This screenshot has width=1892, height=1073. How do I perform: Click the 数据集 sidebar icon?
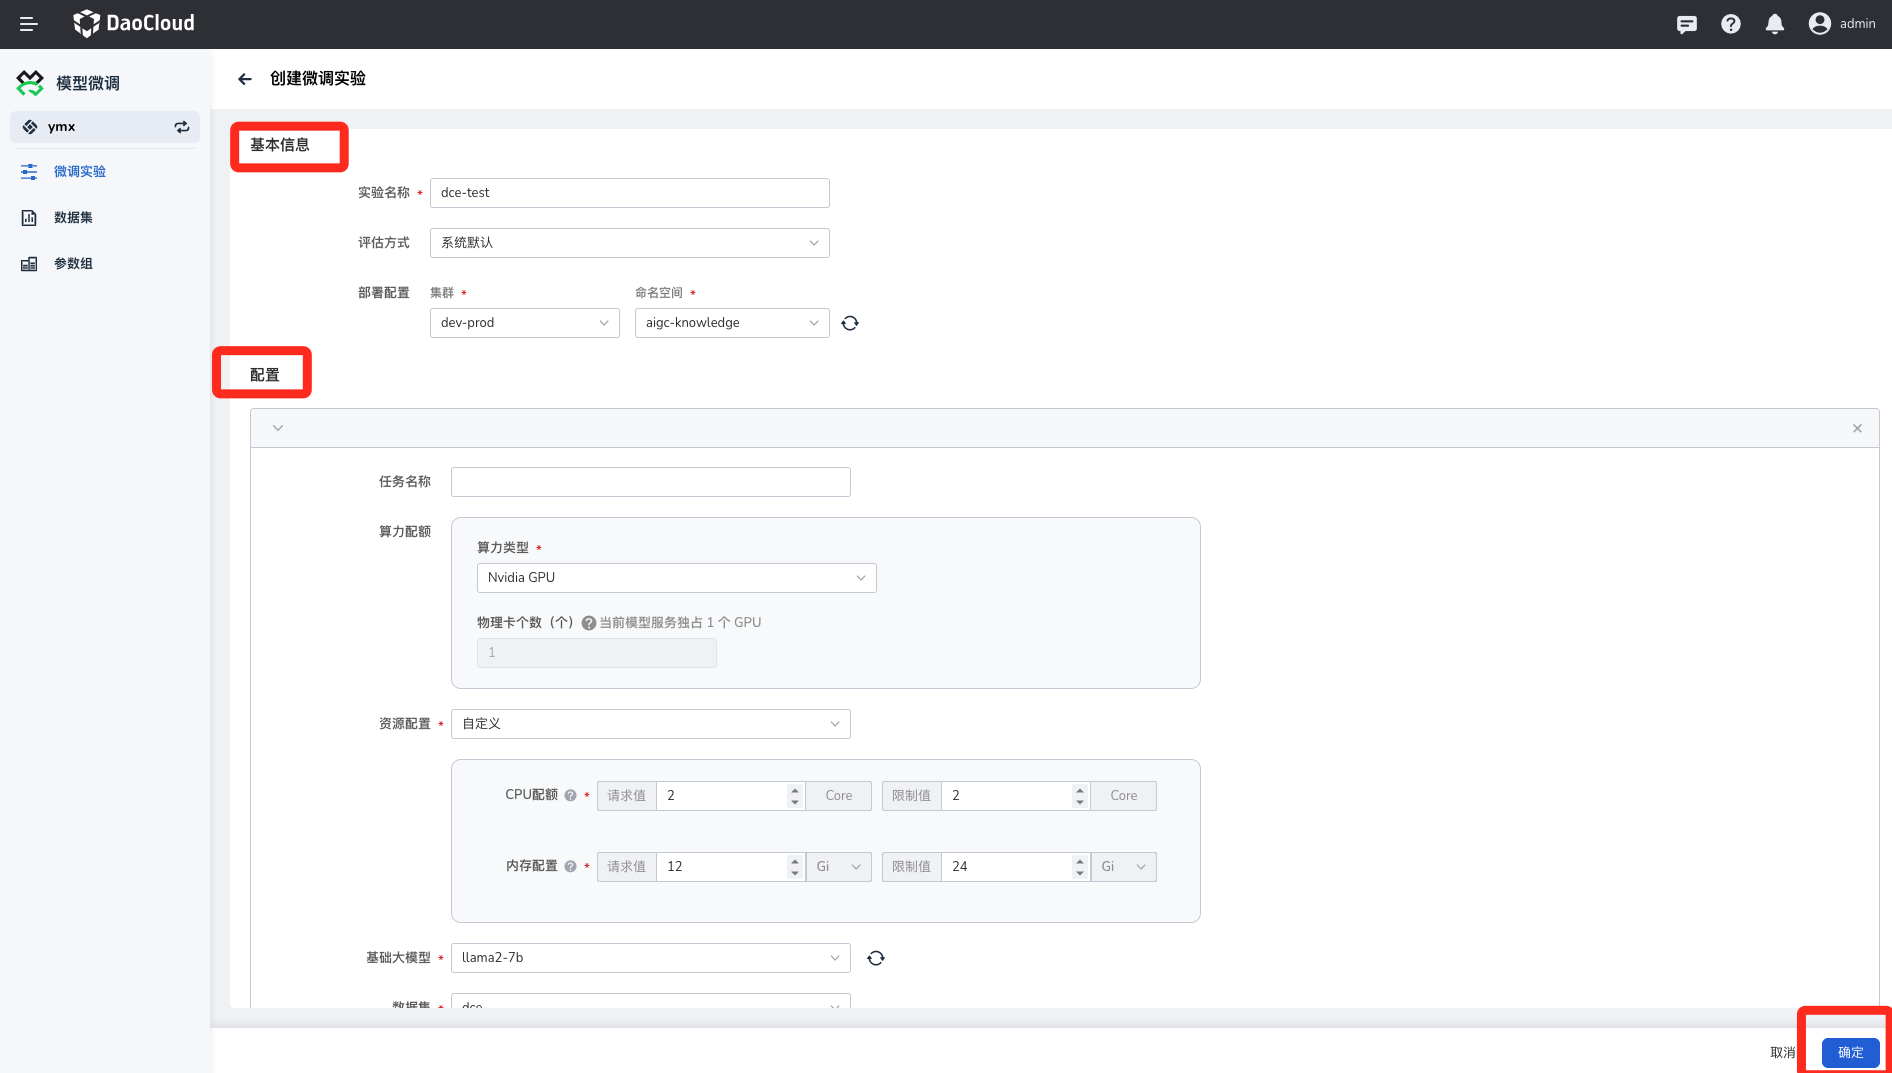click(x=29, y=218)
